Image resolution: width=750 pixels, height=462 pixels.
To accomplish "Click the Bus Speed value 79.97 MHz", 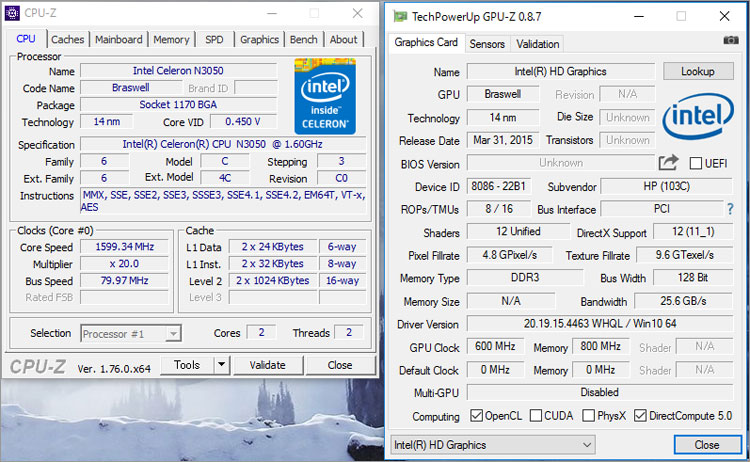I will click(124, 280).
